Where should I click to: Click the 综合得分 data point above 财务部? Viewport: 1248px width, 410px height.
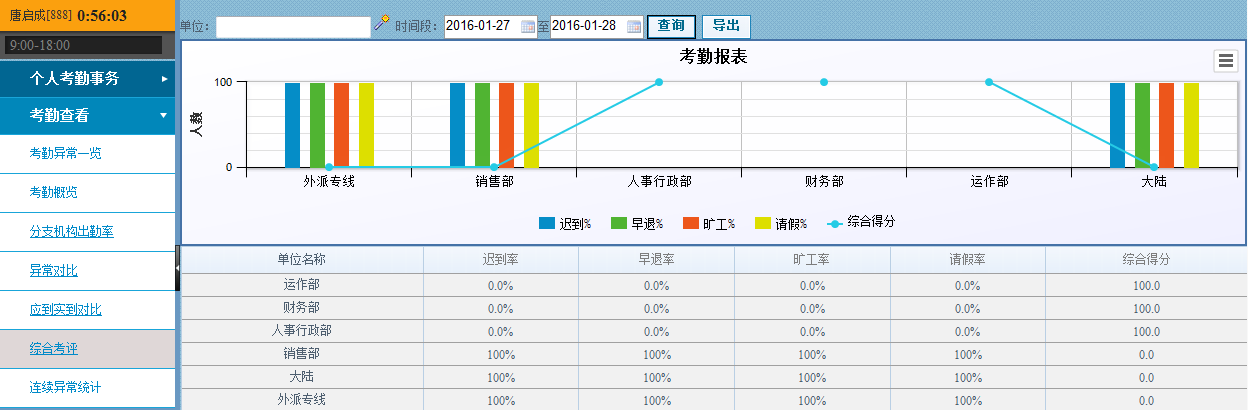824,82
